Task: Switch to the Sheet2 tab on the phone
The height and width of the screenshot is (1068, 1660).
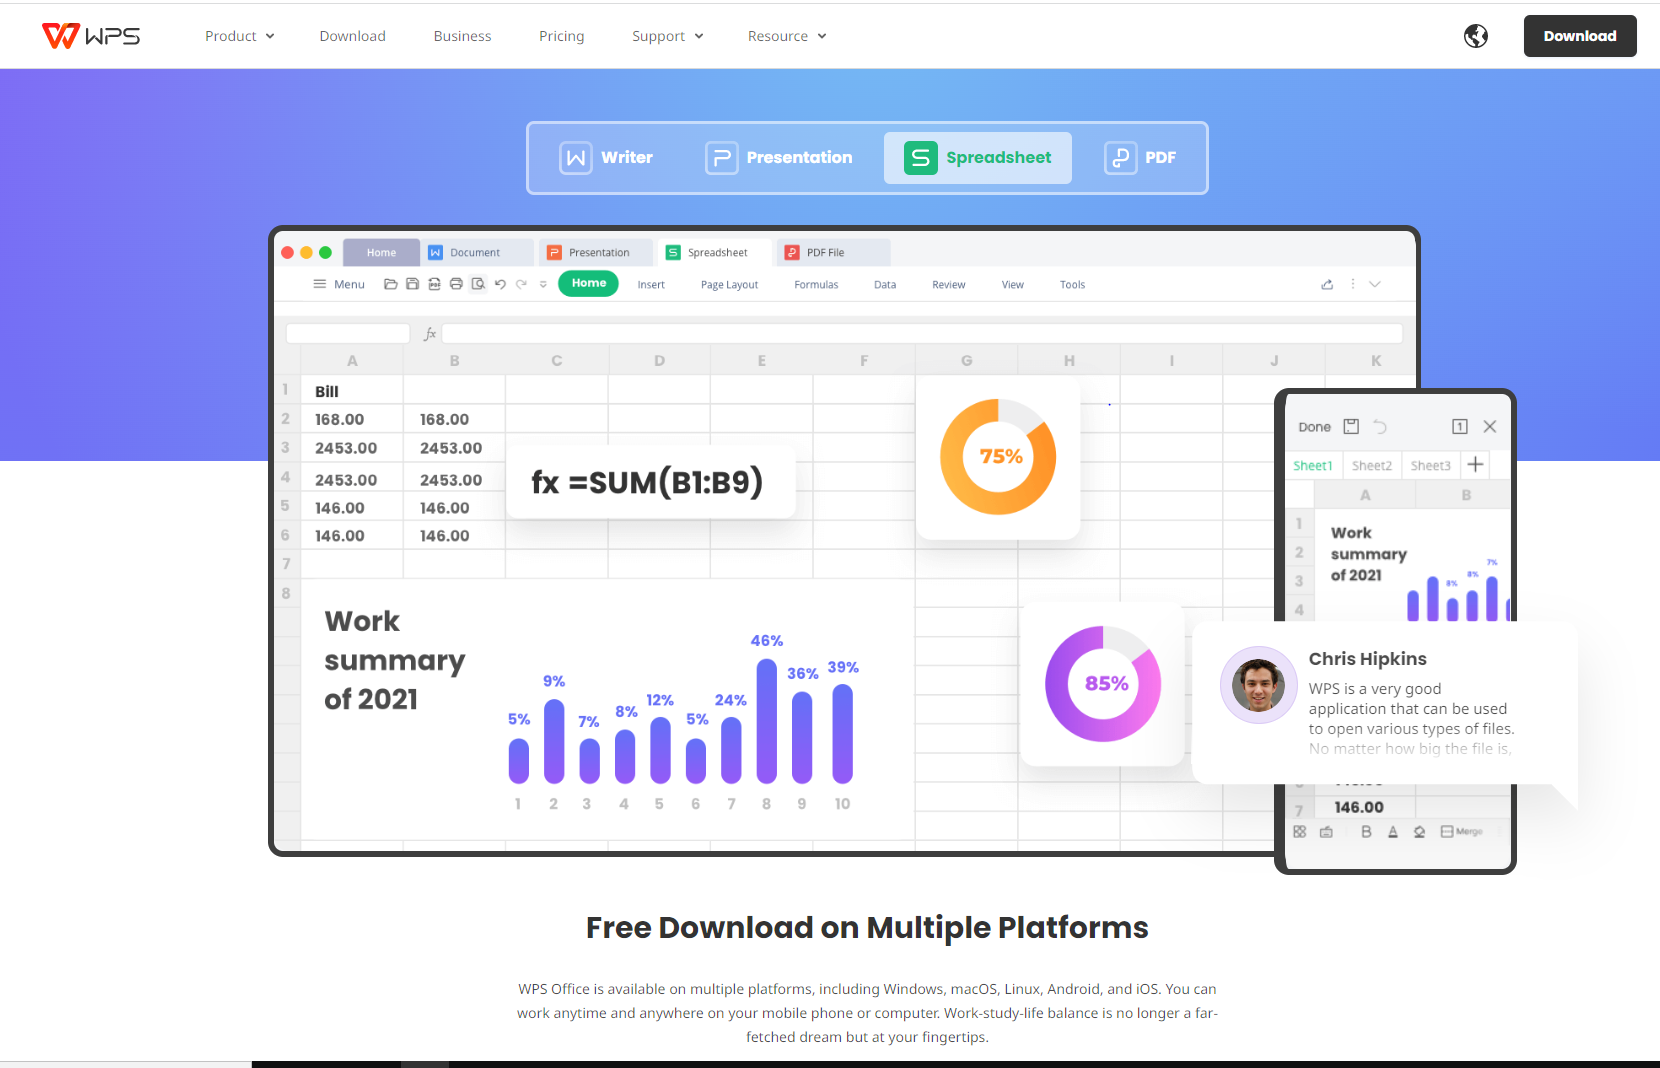Action: pos(1372,464)
